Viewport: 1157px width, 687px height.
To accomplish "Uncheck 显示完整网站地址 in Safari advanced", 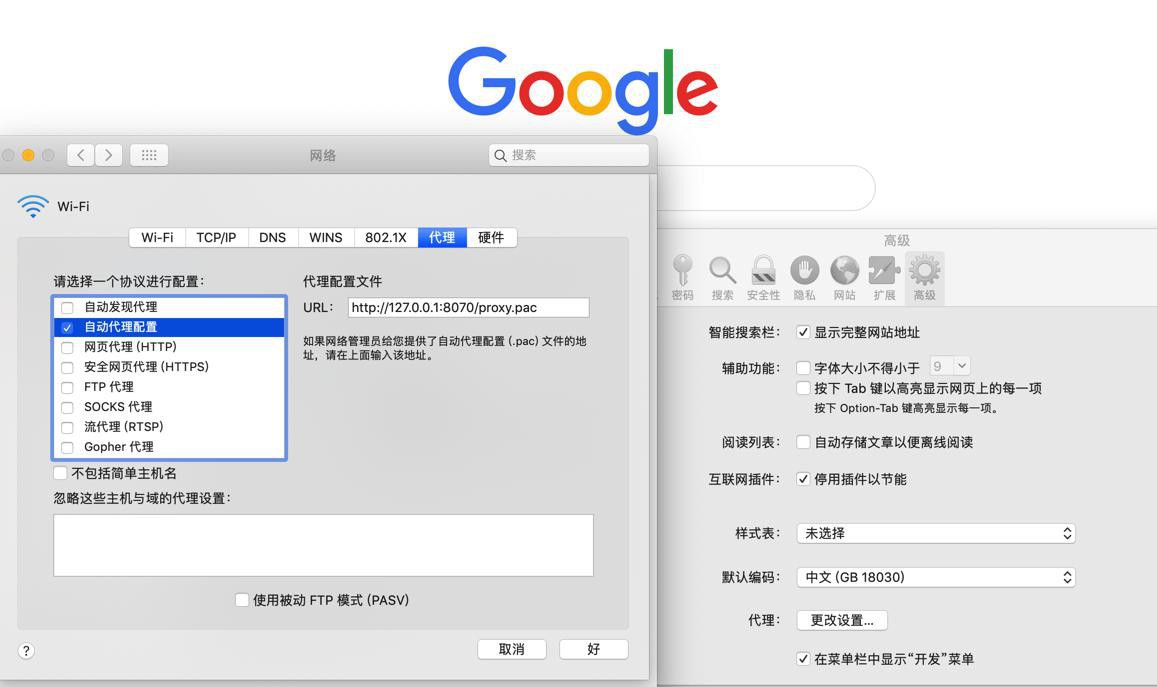I will 804,332.
